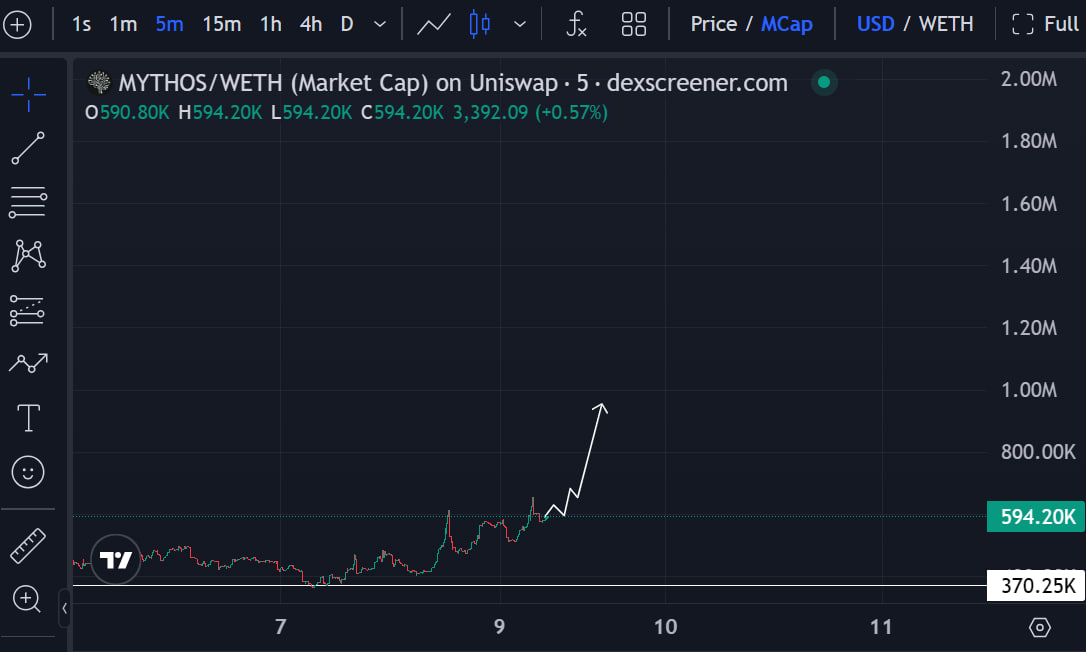Image resolution: width=1086 pixels, height=652 pixels.
Task: Select the arrow path annotation tool
Action: [x=28, y=363]
